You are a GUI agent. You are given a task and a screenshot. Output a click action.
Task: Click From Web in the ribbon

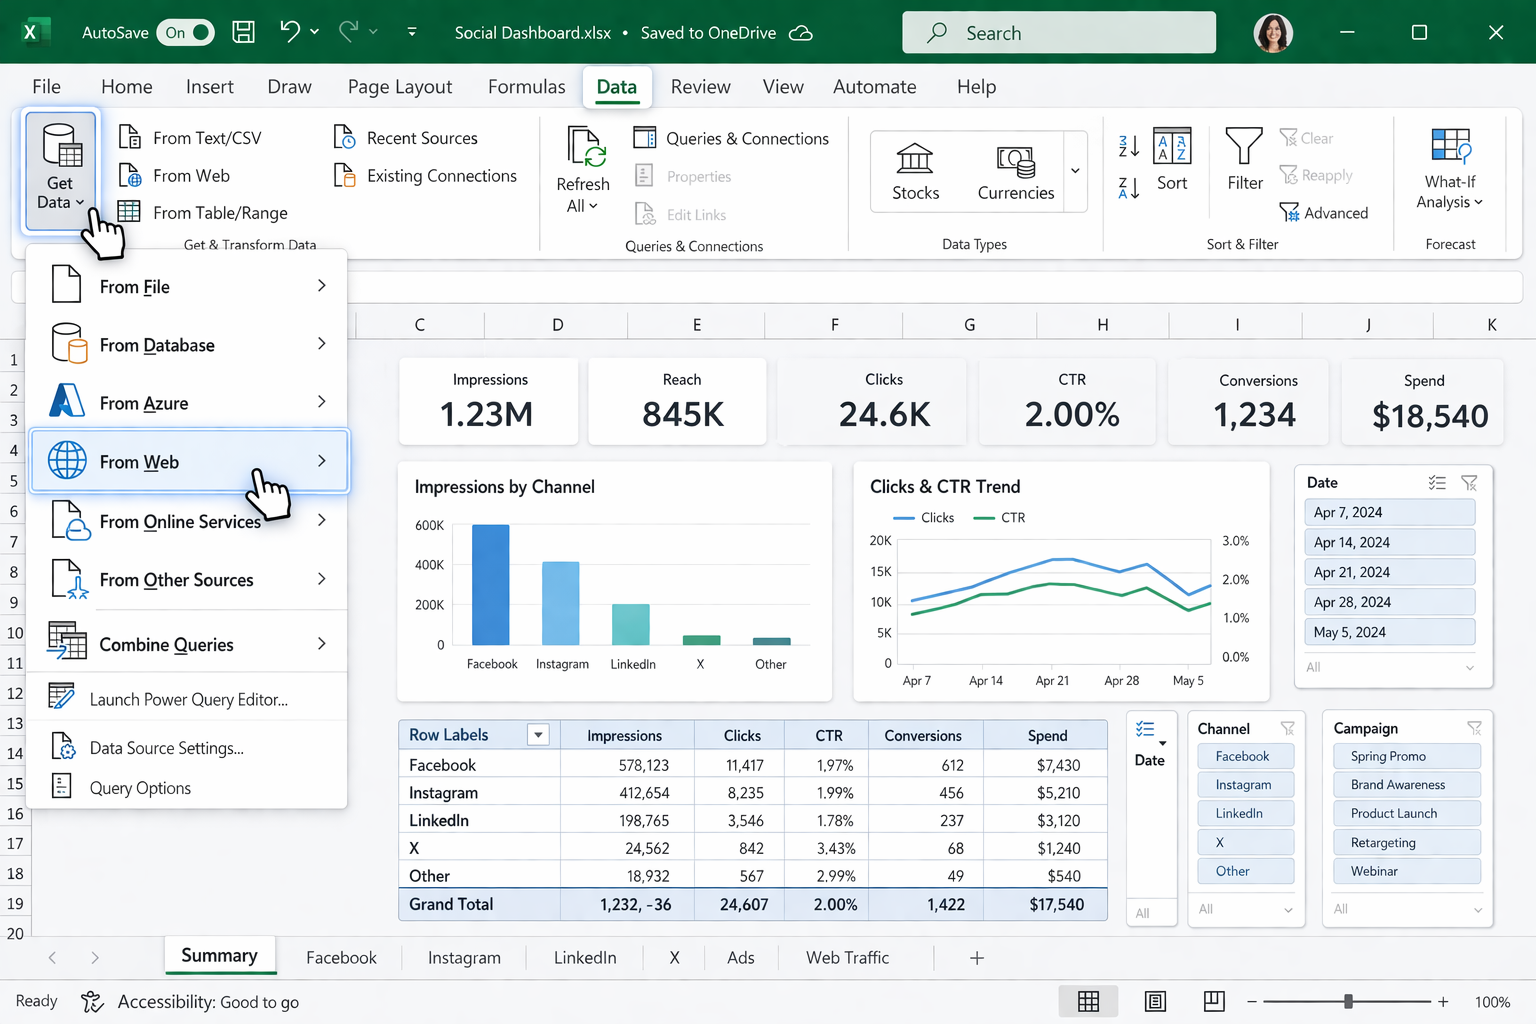point(174,175)
